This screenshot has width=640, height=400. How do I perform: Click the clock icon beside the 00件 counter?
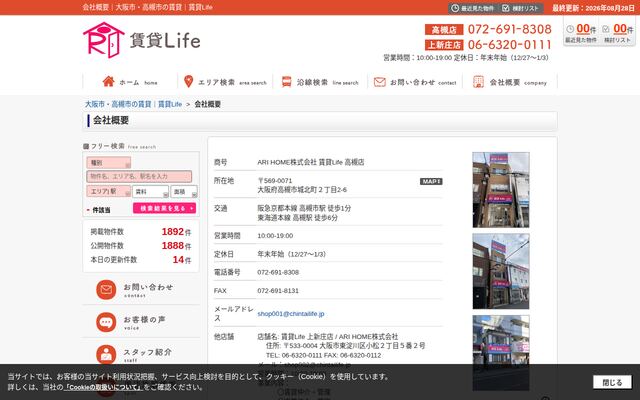(x=570, y=29)
